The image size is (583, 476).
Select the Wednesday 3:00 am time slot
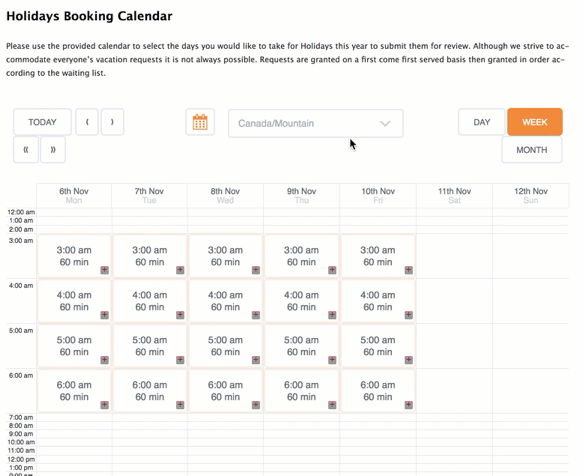tap(225, 256)
